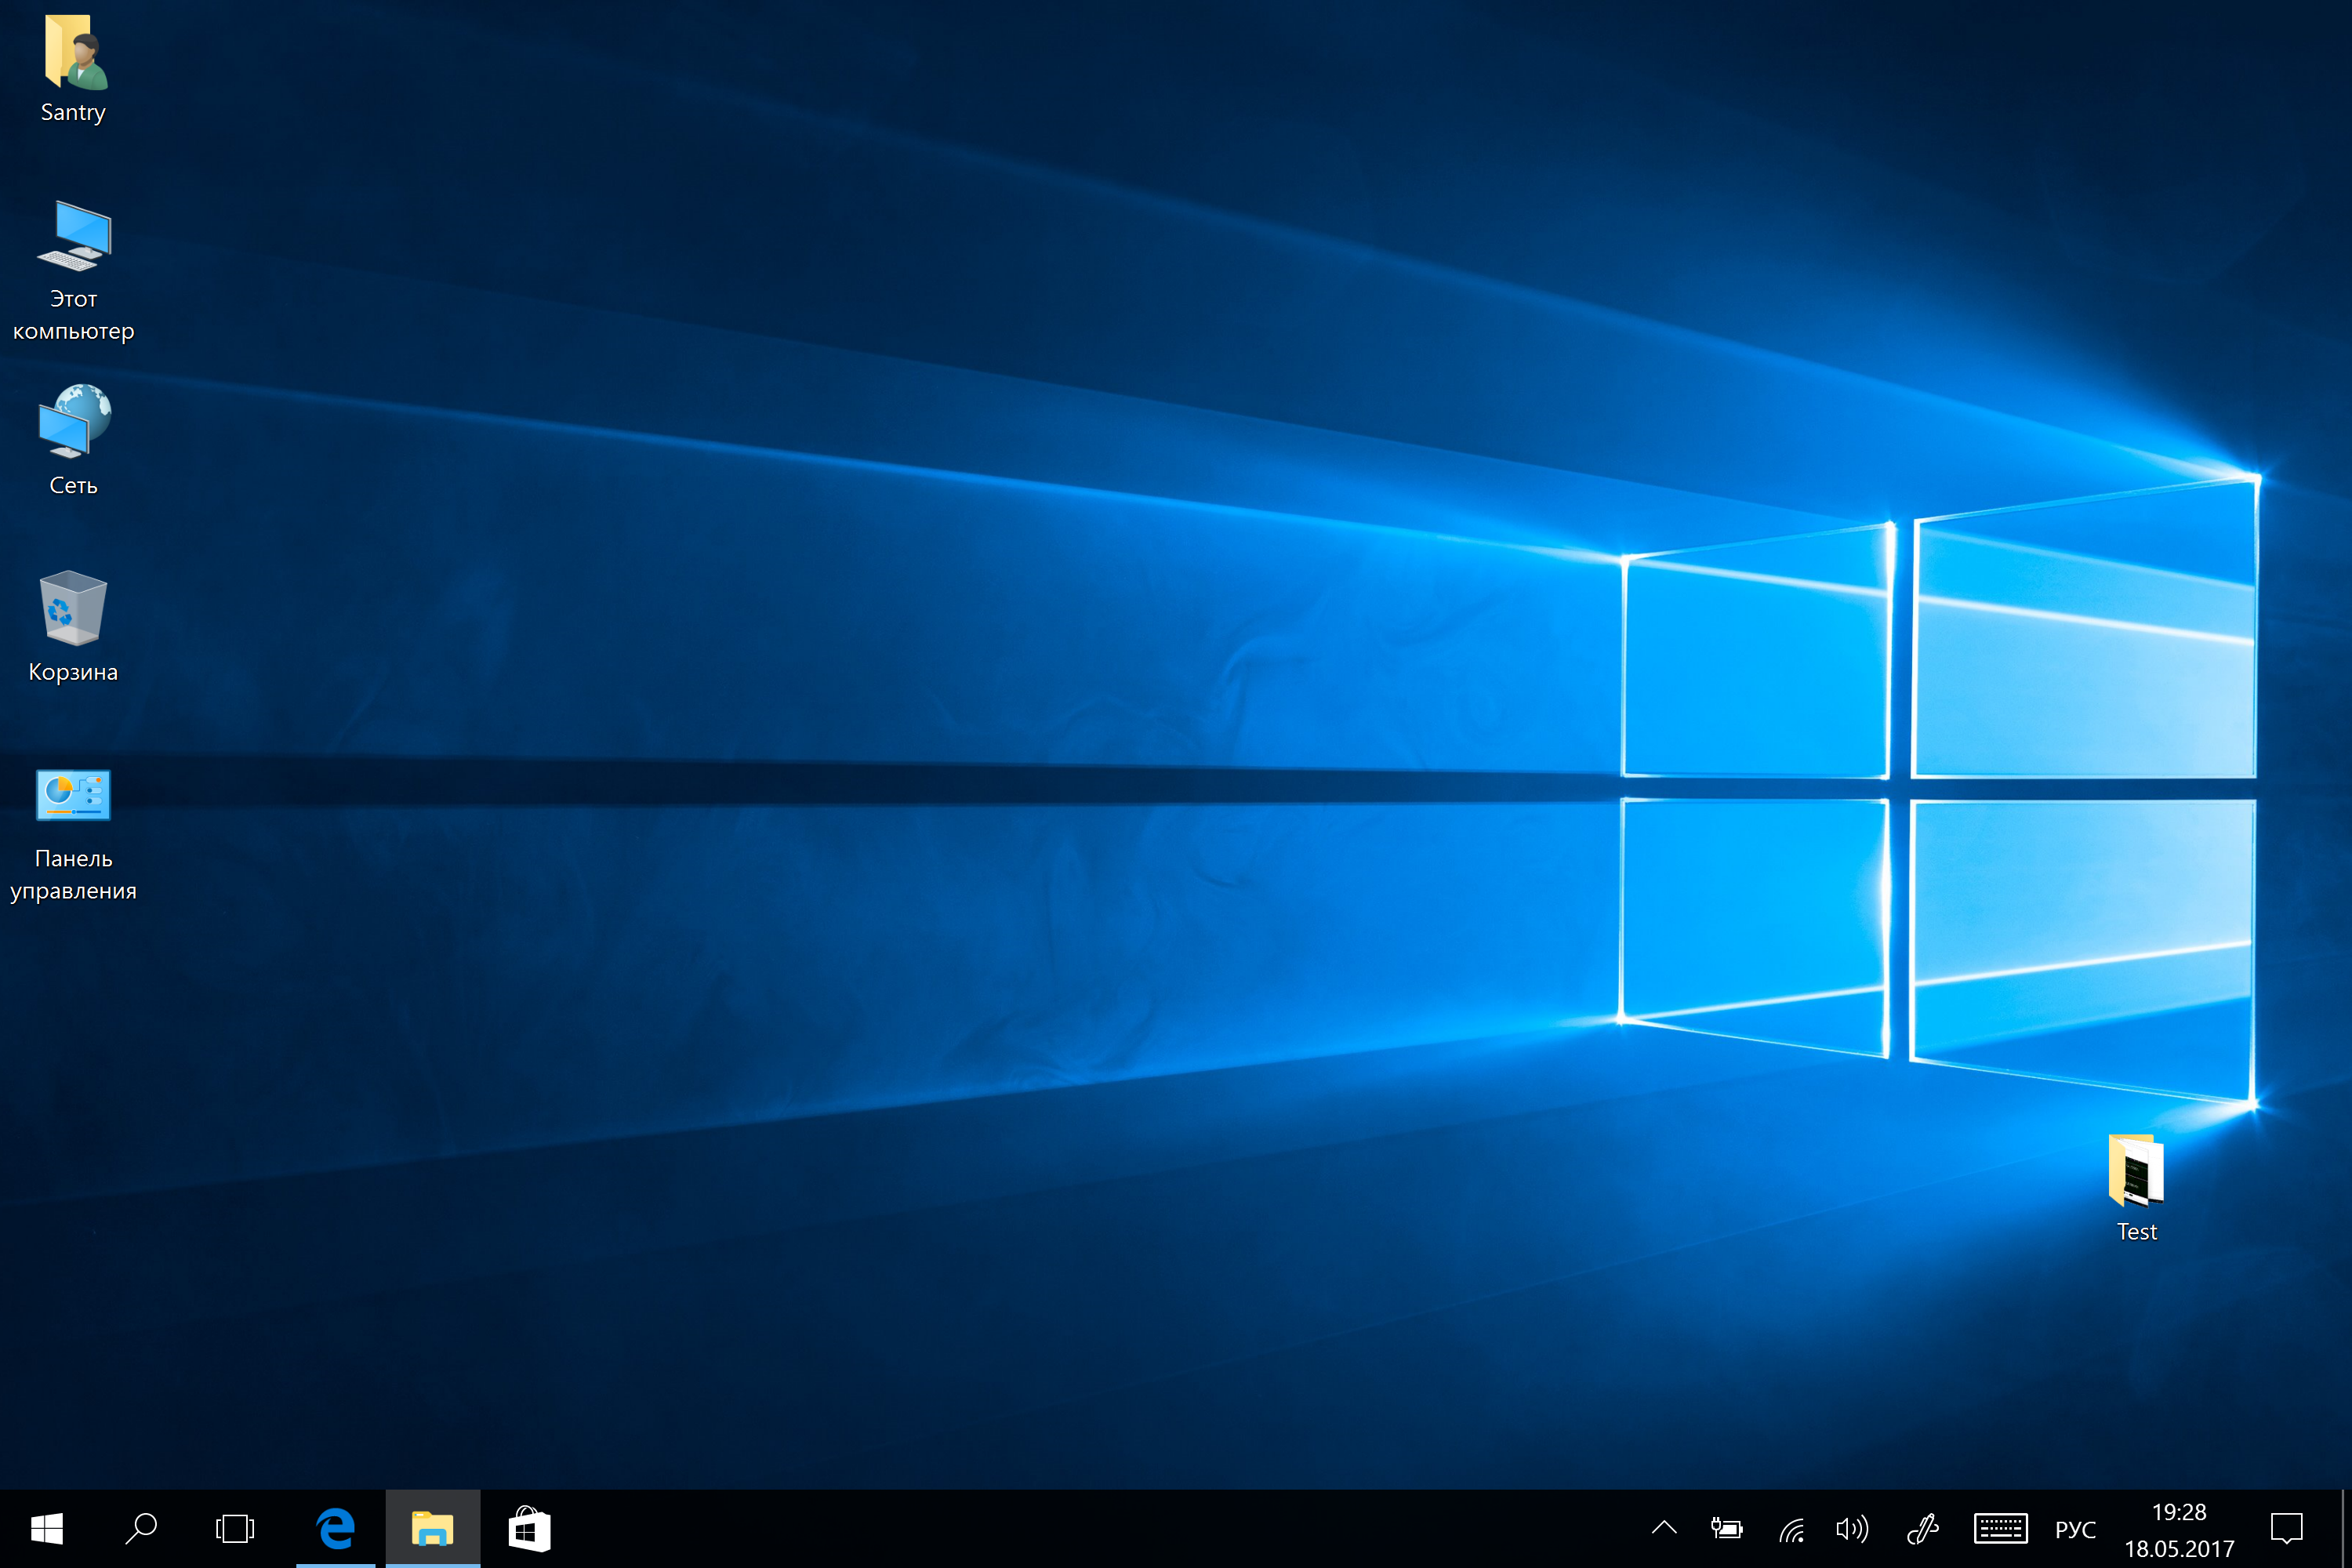
Task: Open Windows Ink Workspace pen icon
Action: (1922, 1529)
